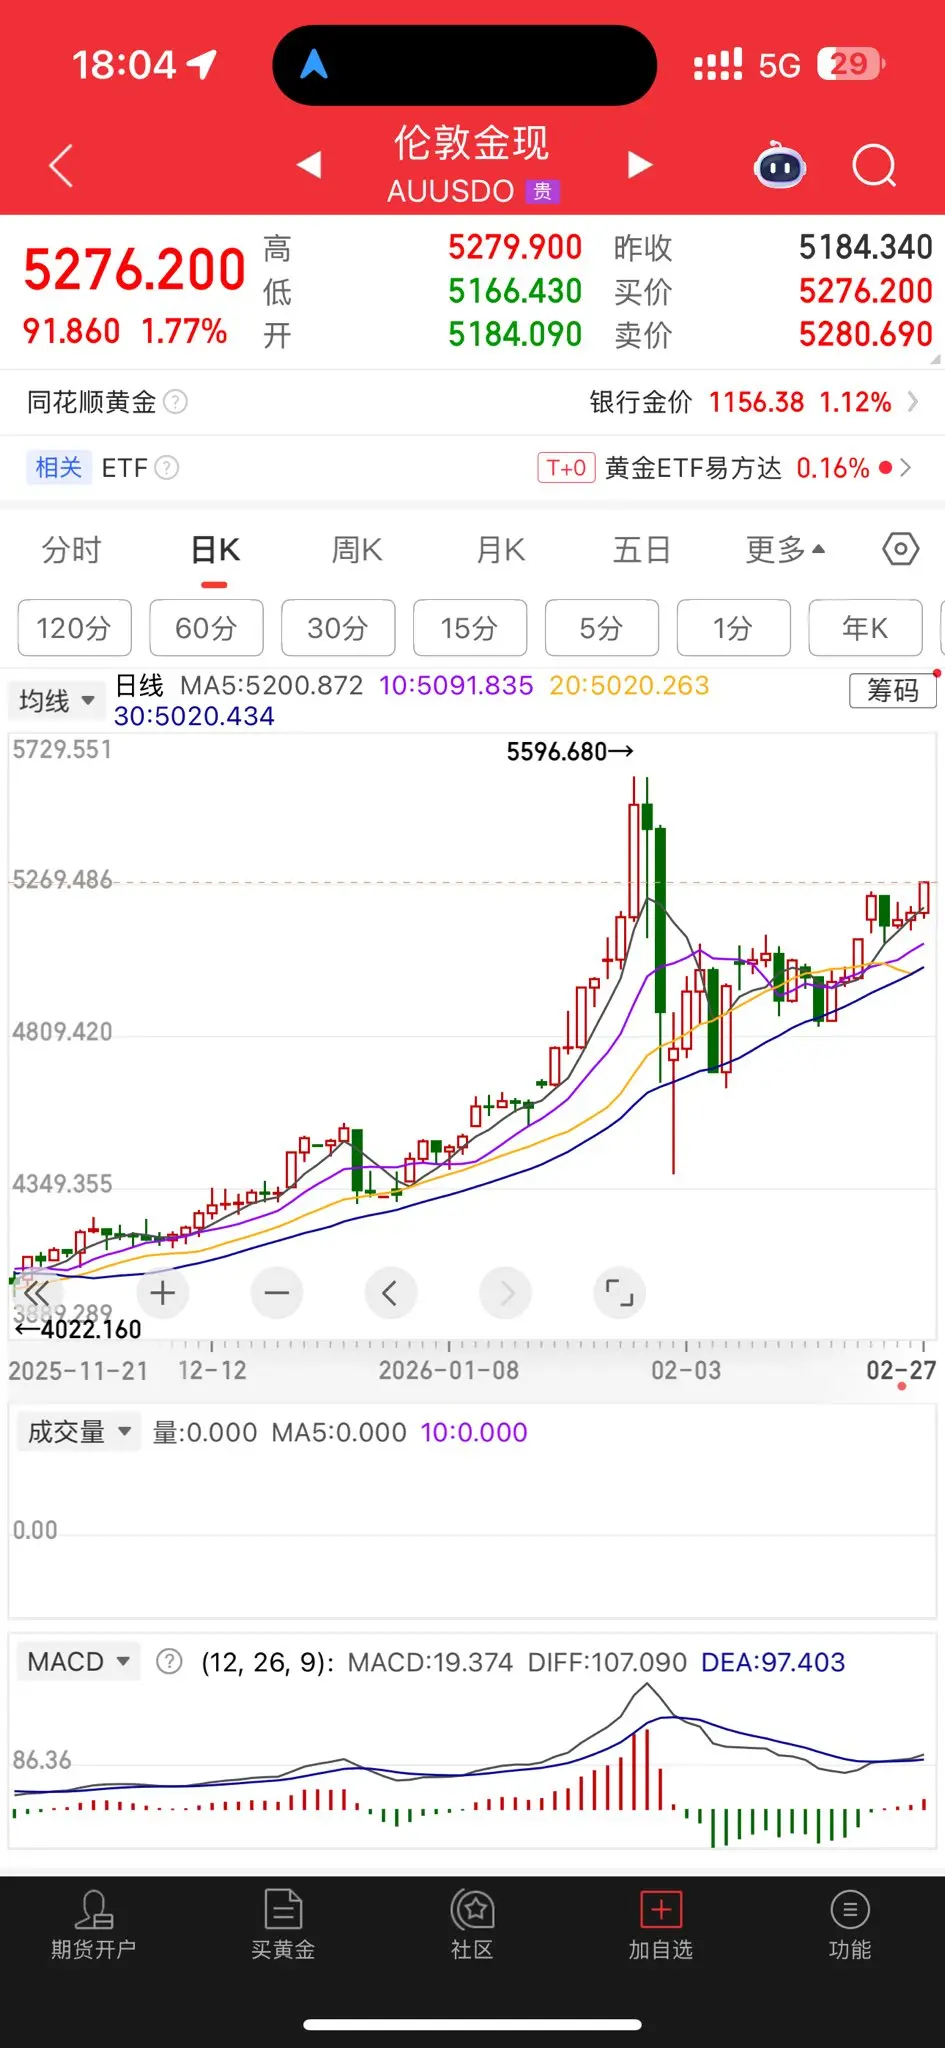Screen dimensions: 945x2048
Task: Tap 30:5020.434 moving average value
Action: click(194, 716)
